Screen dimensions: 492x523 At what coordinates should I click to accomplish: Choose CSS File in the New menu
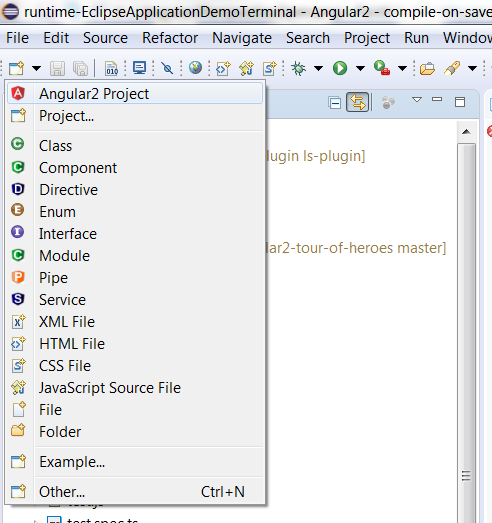click(135, 366)
